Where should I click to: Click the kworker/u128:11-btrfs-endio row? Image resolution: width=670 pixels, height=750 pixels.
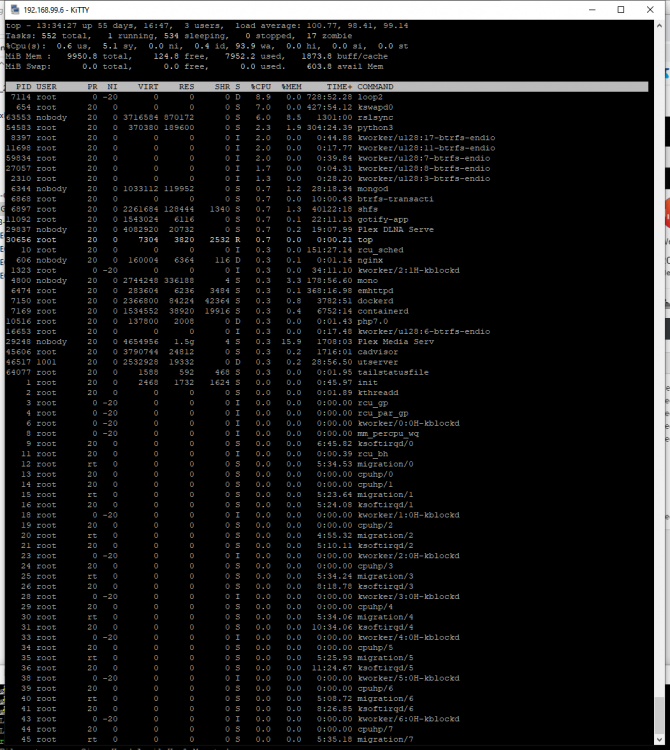[327, 148]
